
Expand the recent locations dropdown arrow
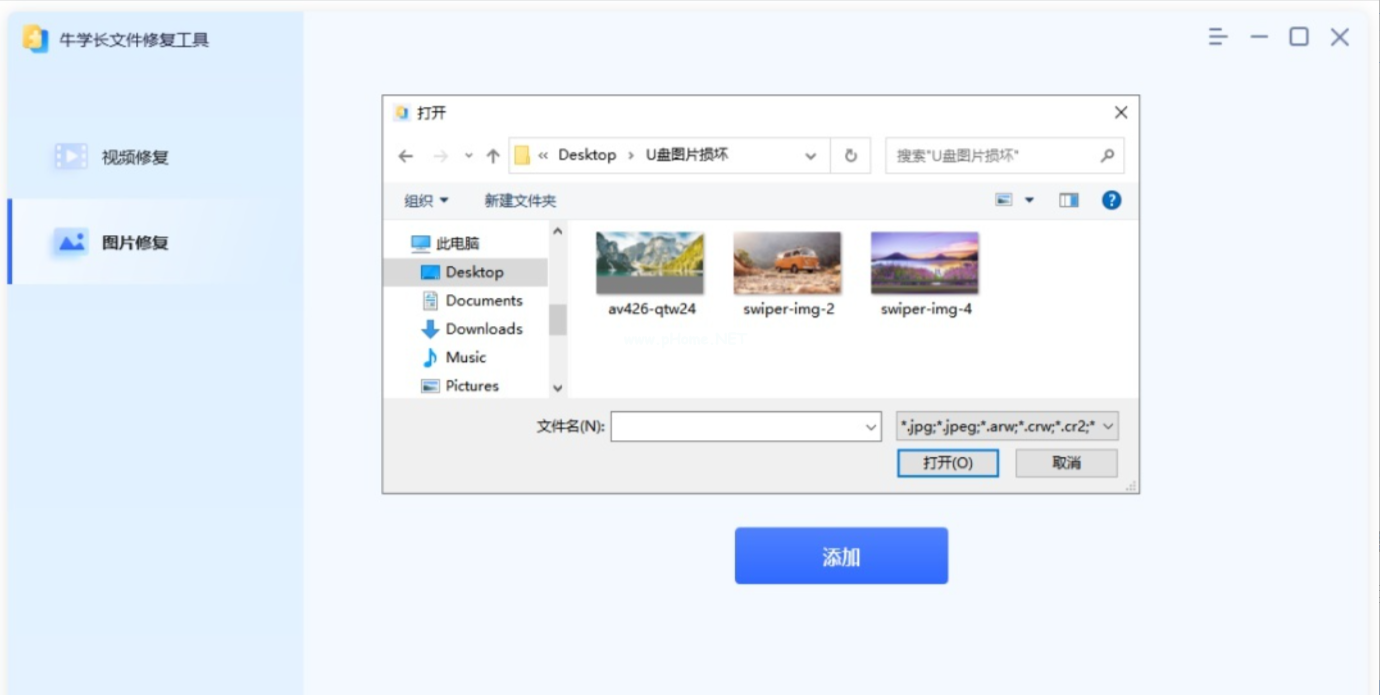click(x=468, y=156)
